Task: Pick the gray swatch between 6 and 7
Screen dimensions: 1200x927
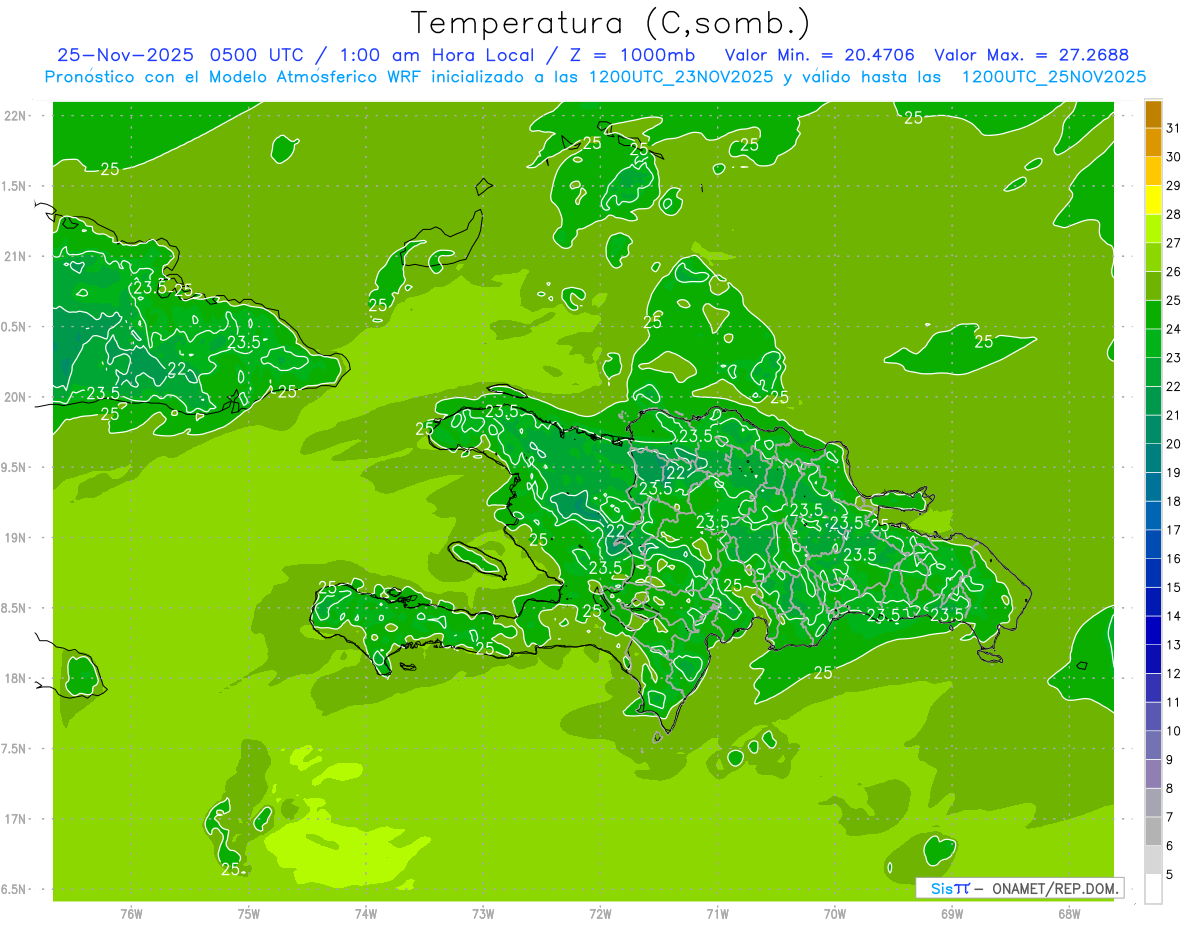Action: tap(1153, 831)
